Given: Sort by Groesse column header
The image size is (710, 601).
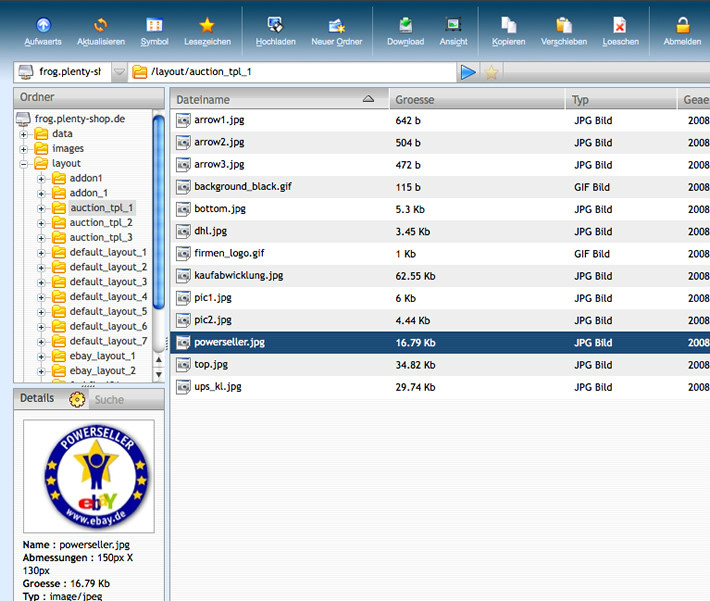Looking at the screenshot, I should (477, 99).
